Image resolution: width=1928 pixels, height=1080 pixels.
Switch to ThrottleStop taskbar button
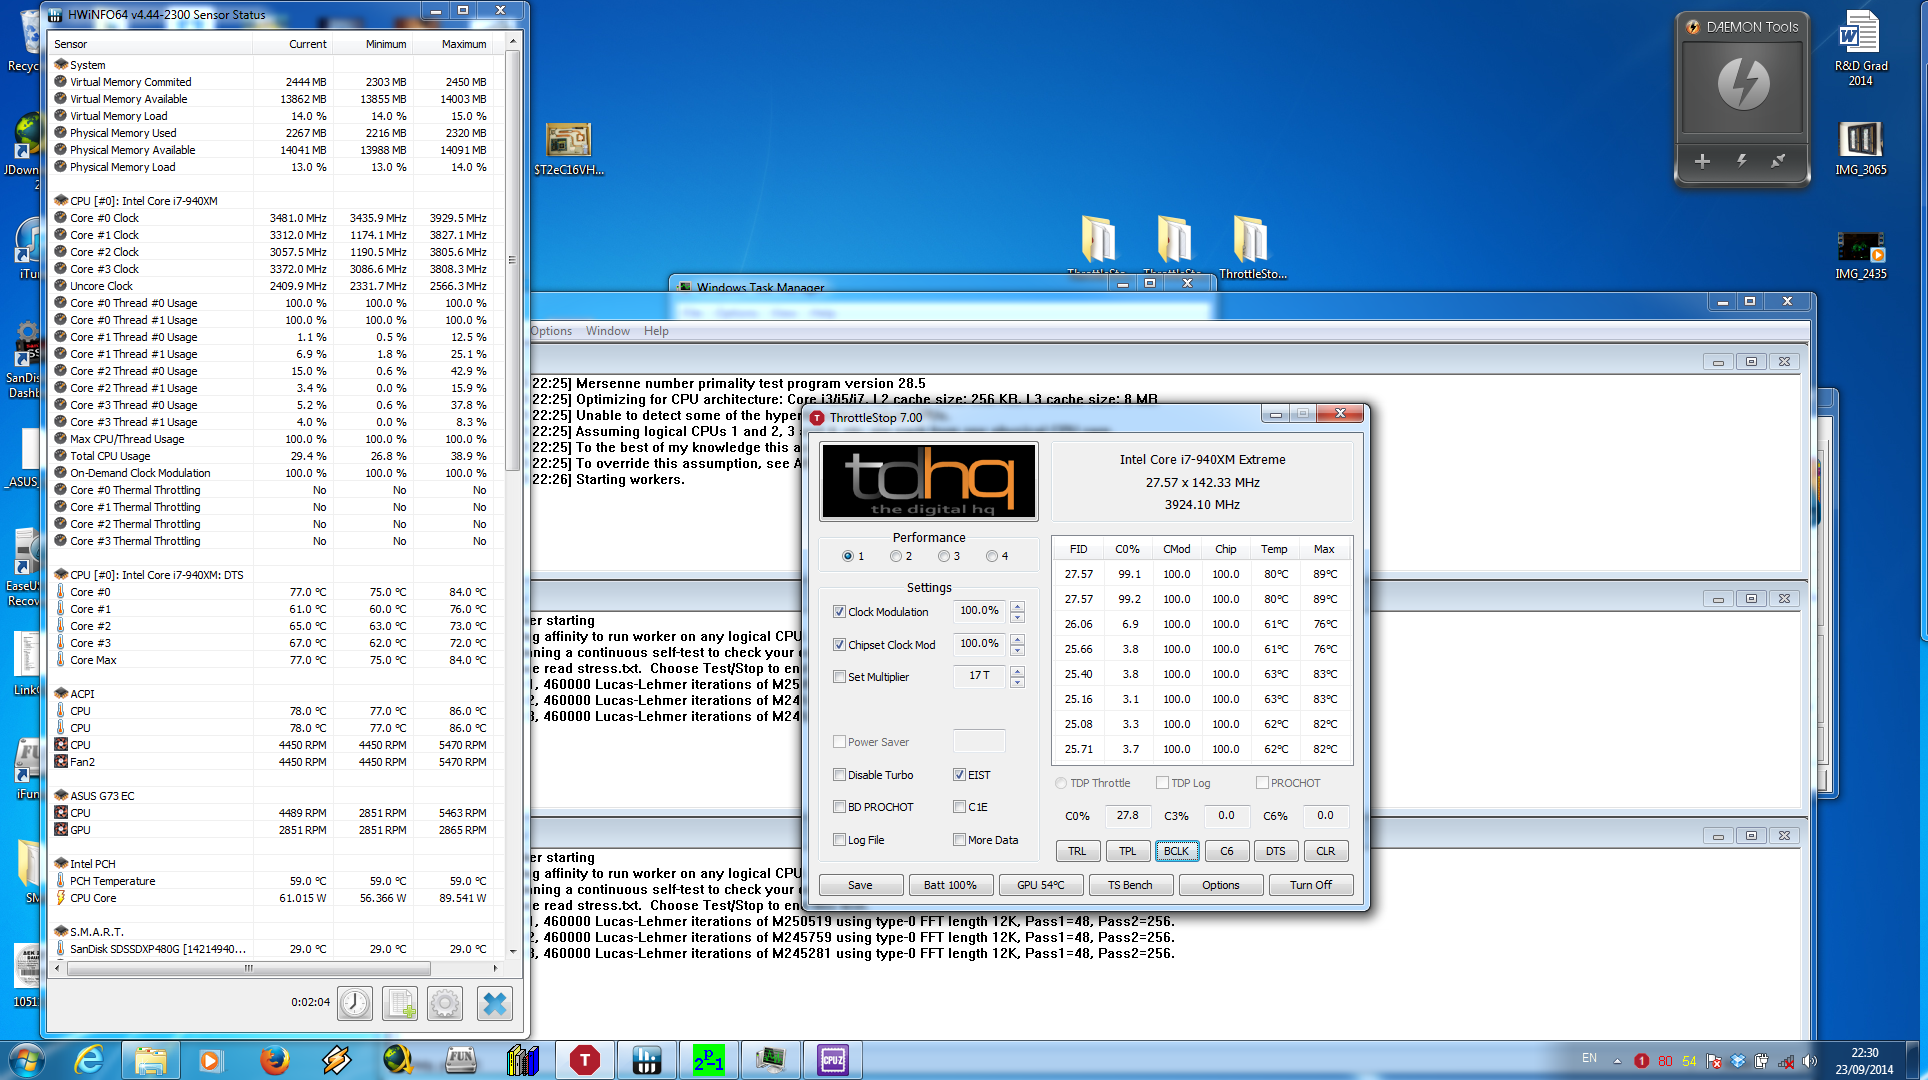[x=585, y=1060]
